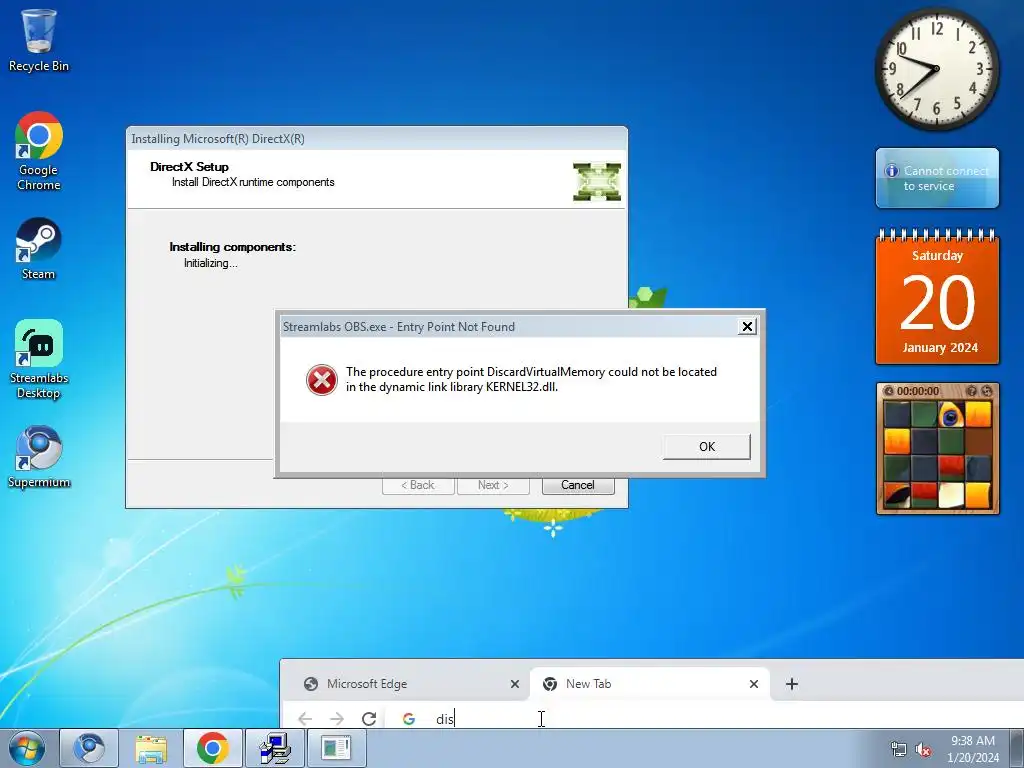Screen dimensions: 1024x768
Task: Click the Google icon in the address bar
Action: pyautogui.click(x=409, y=719)
